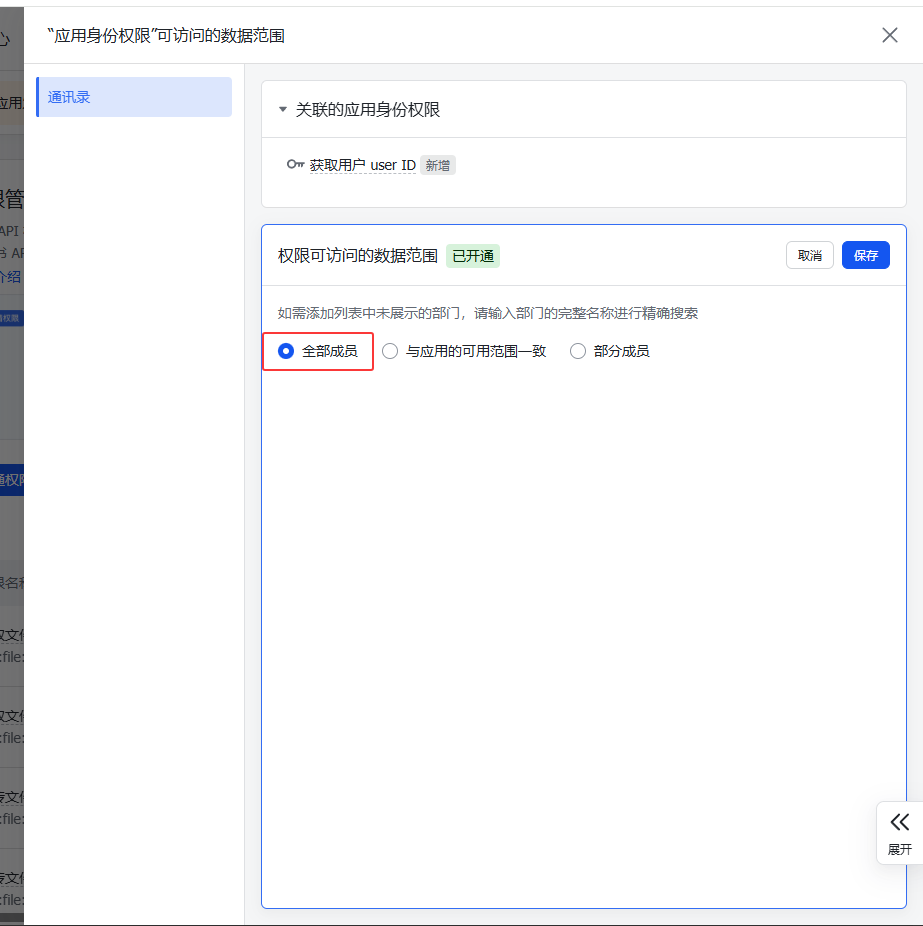Click the app logo icon at top left corner
This screenshot has width=923, height=926.
pyautogui.click(x=8, y=35)
